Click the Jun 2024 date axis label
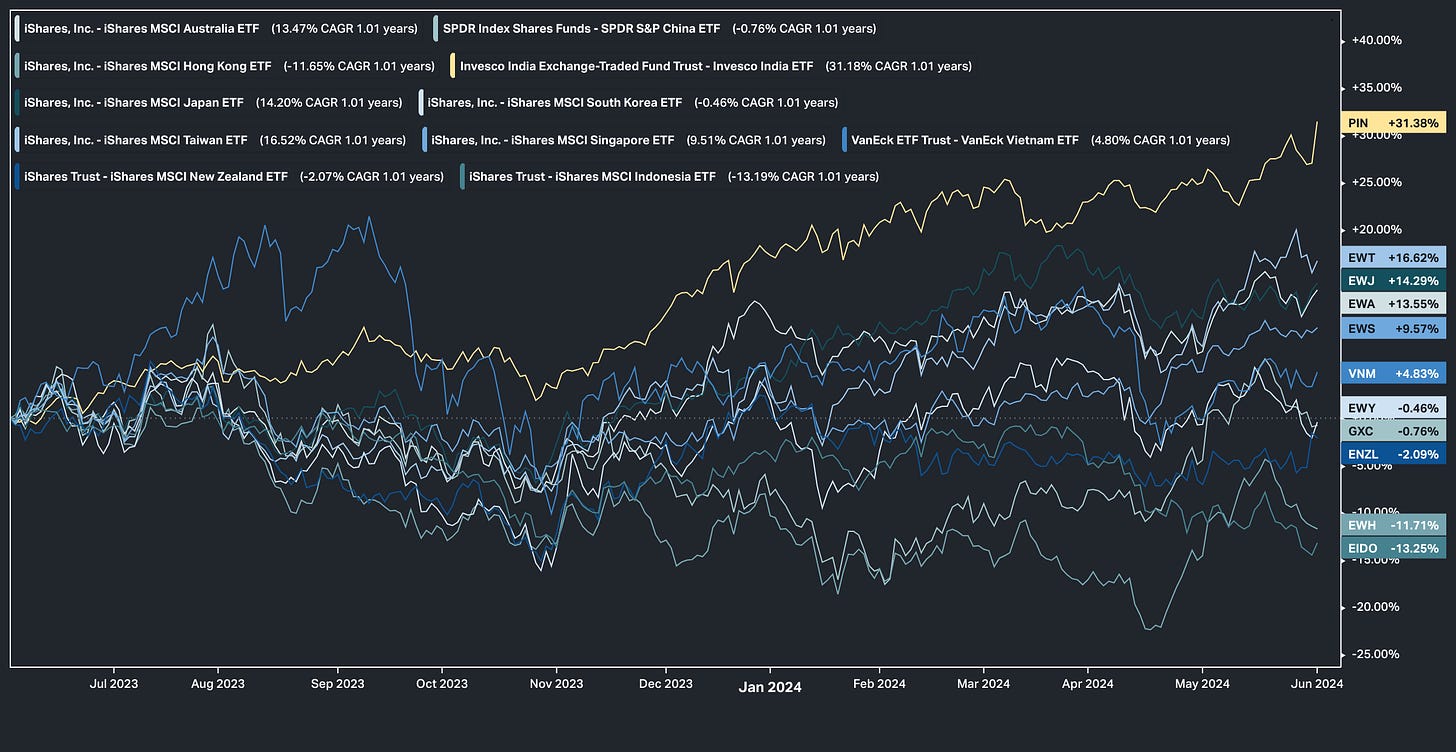Image resolution: width=1456 pixels, height=752 pixels. coord(1315,684)
